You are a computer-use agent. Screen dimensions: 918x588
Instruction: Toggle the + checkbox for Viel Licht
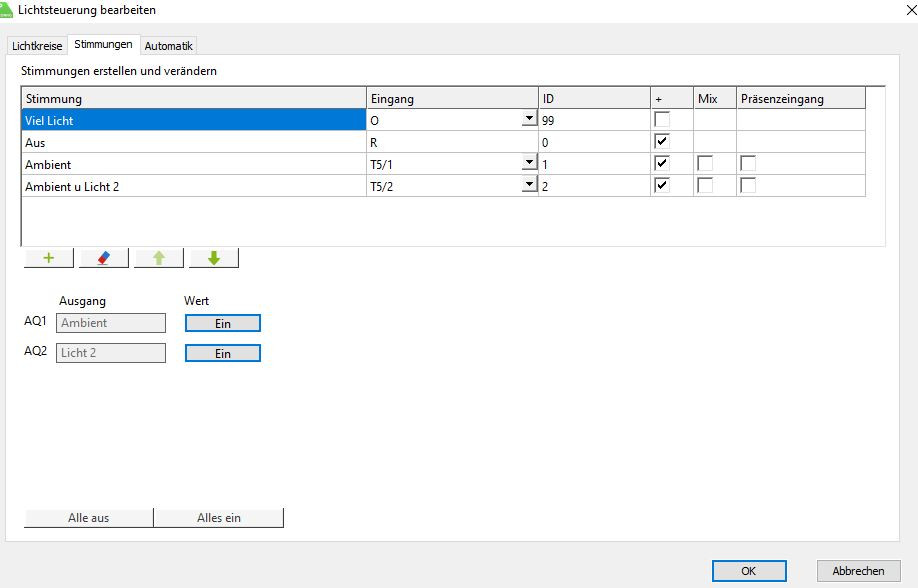pyautogui.click(x=661, y=120)
